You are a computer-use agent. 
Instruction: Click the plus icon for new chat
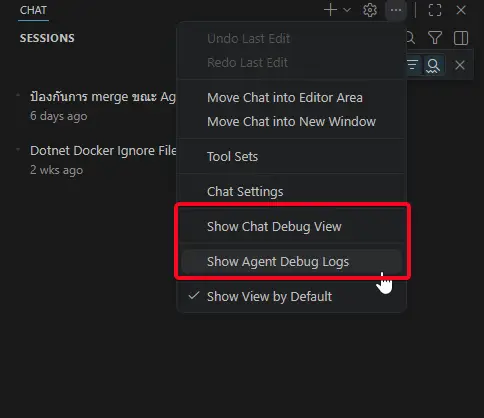(330, 10)
